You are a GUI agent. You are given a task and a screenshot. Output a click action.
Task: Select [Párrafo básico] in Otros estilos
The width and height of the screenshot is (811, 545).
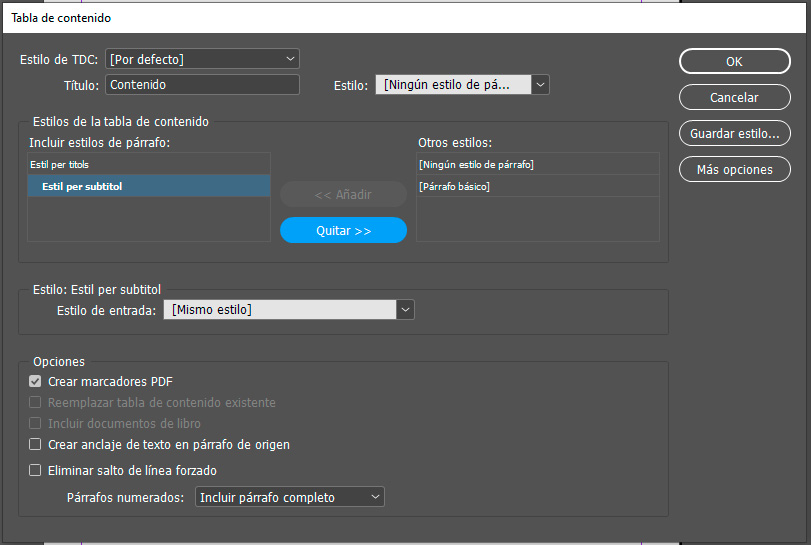coord(537,186)
